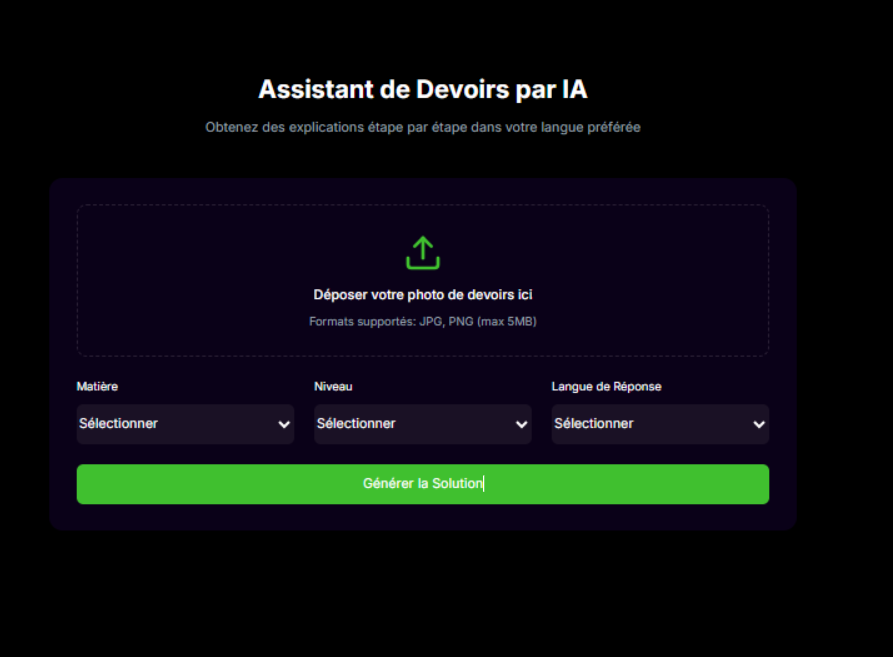The width and height of the screenshot is (893, 657).
Task: Open the Matière select box
Action: 185,424
